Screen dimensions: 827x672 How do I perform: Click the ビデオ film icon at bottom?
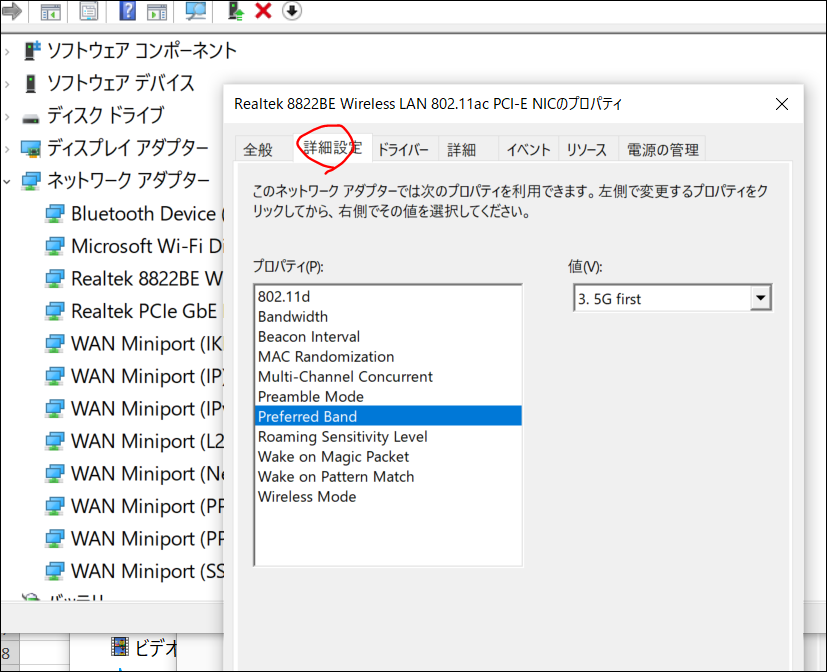pos(120,646)
